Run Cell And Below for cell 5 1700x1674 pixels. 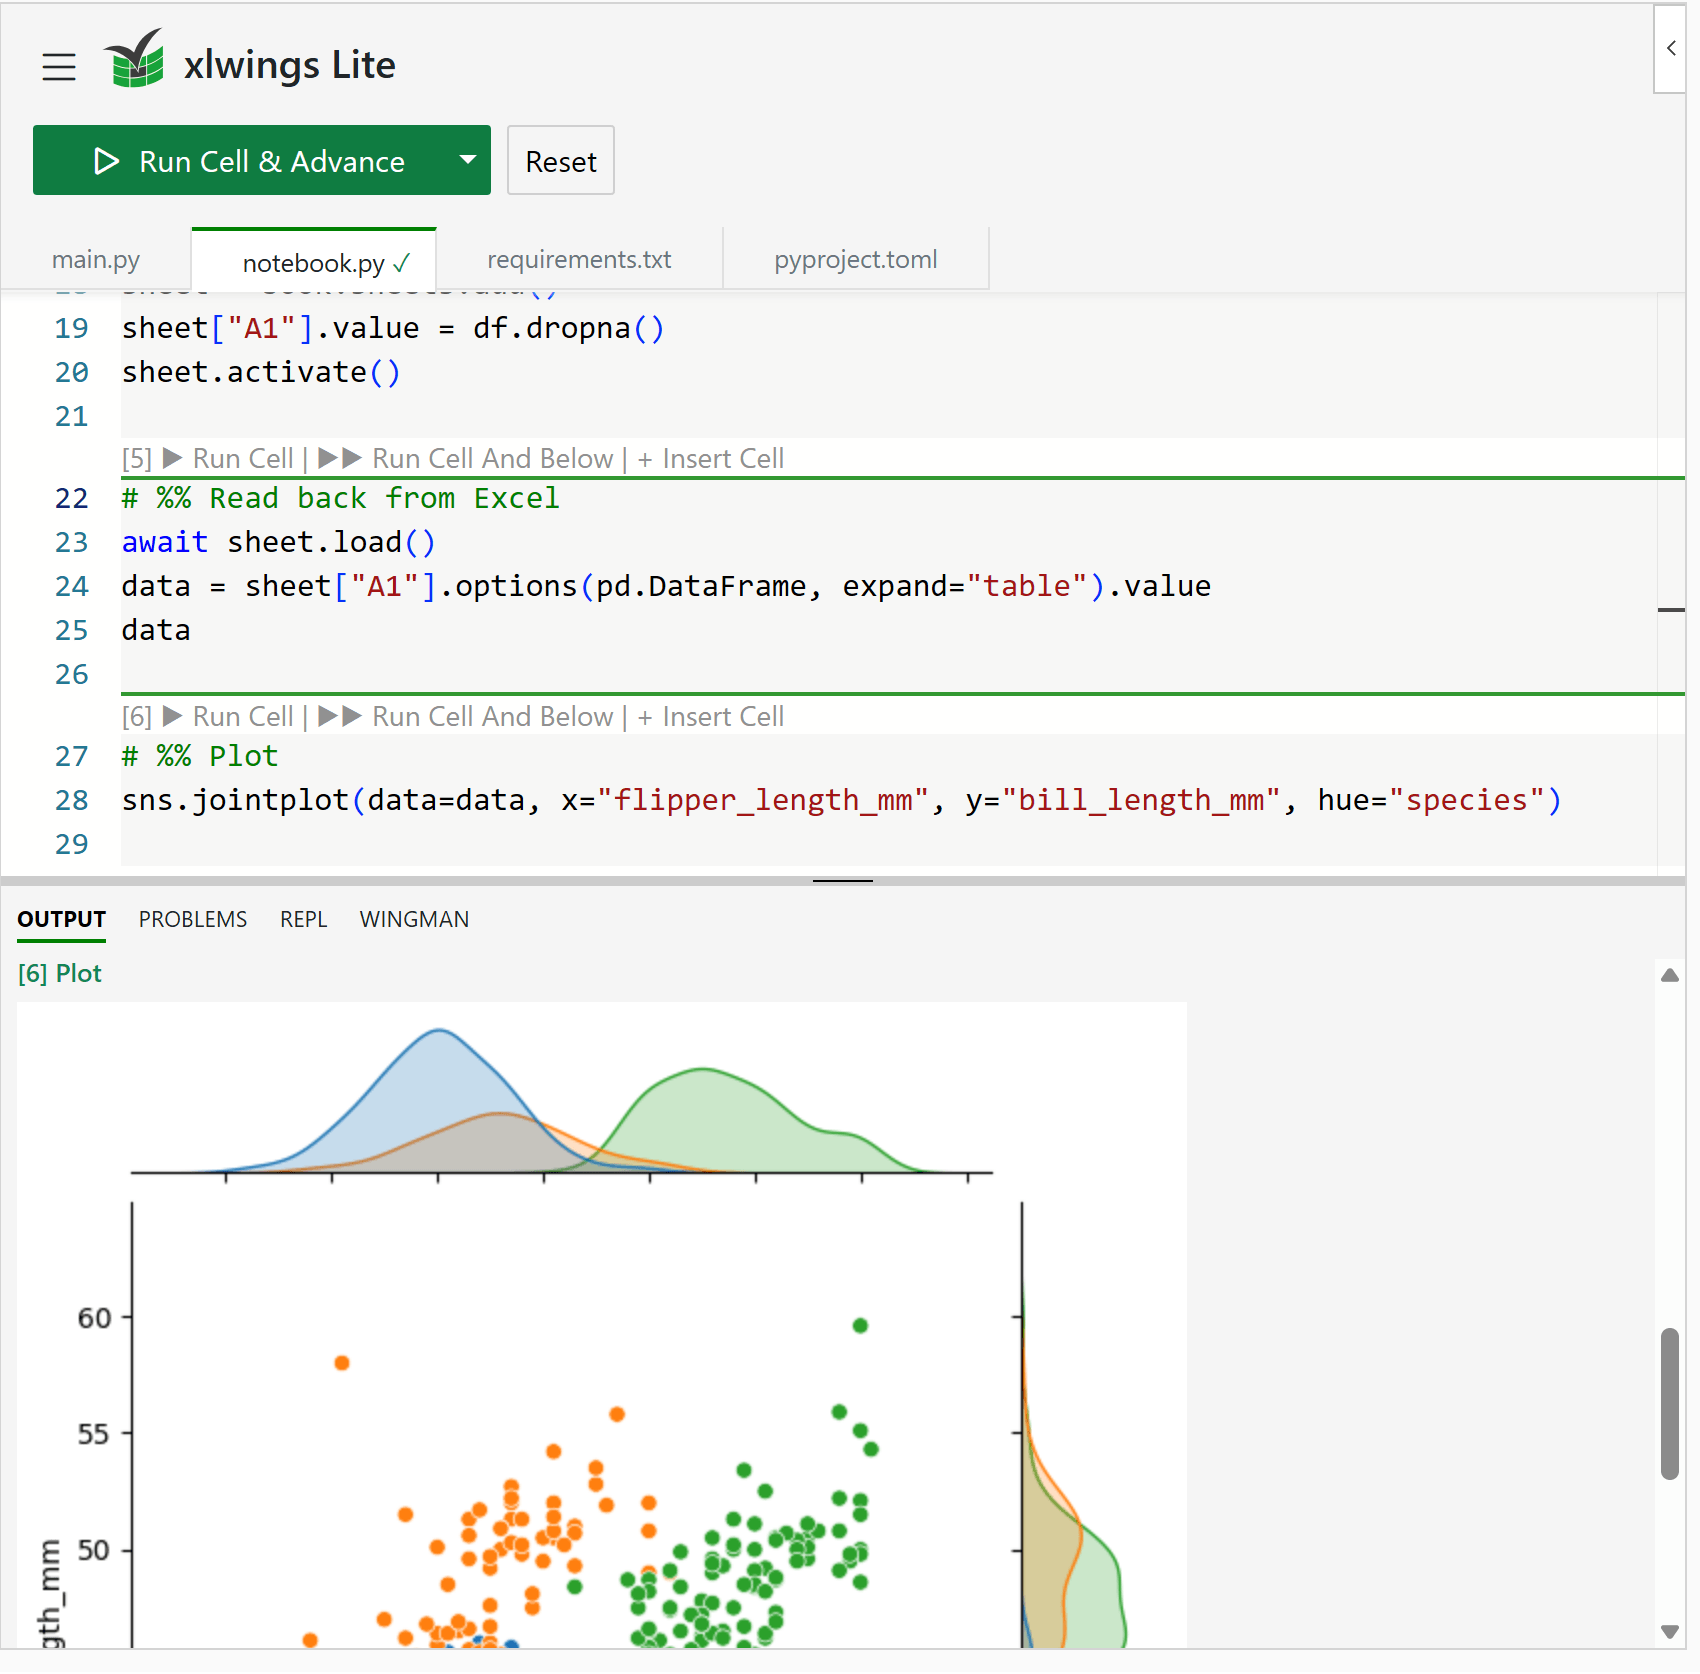[466, 459]
